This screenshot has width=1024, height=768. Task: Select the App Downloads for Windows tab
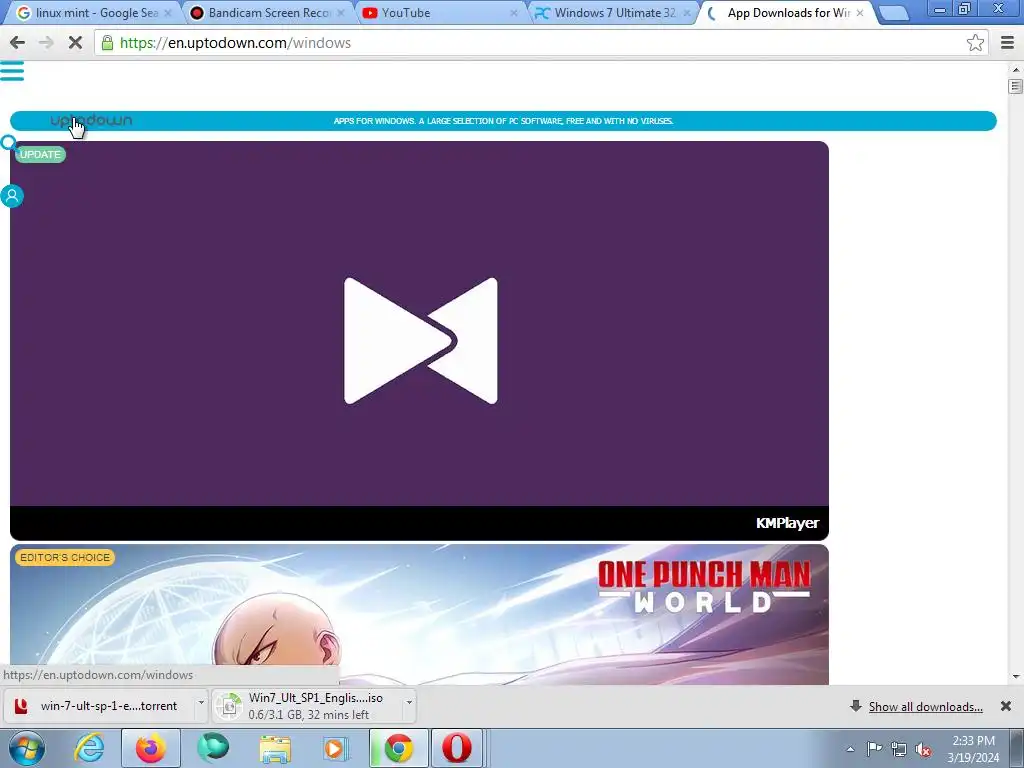(787, 13)
